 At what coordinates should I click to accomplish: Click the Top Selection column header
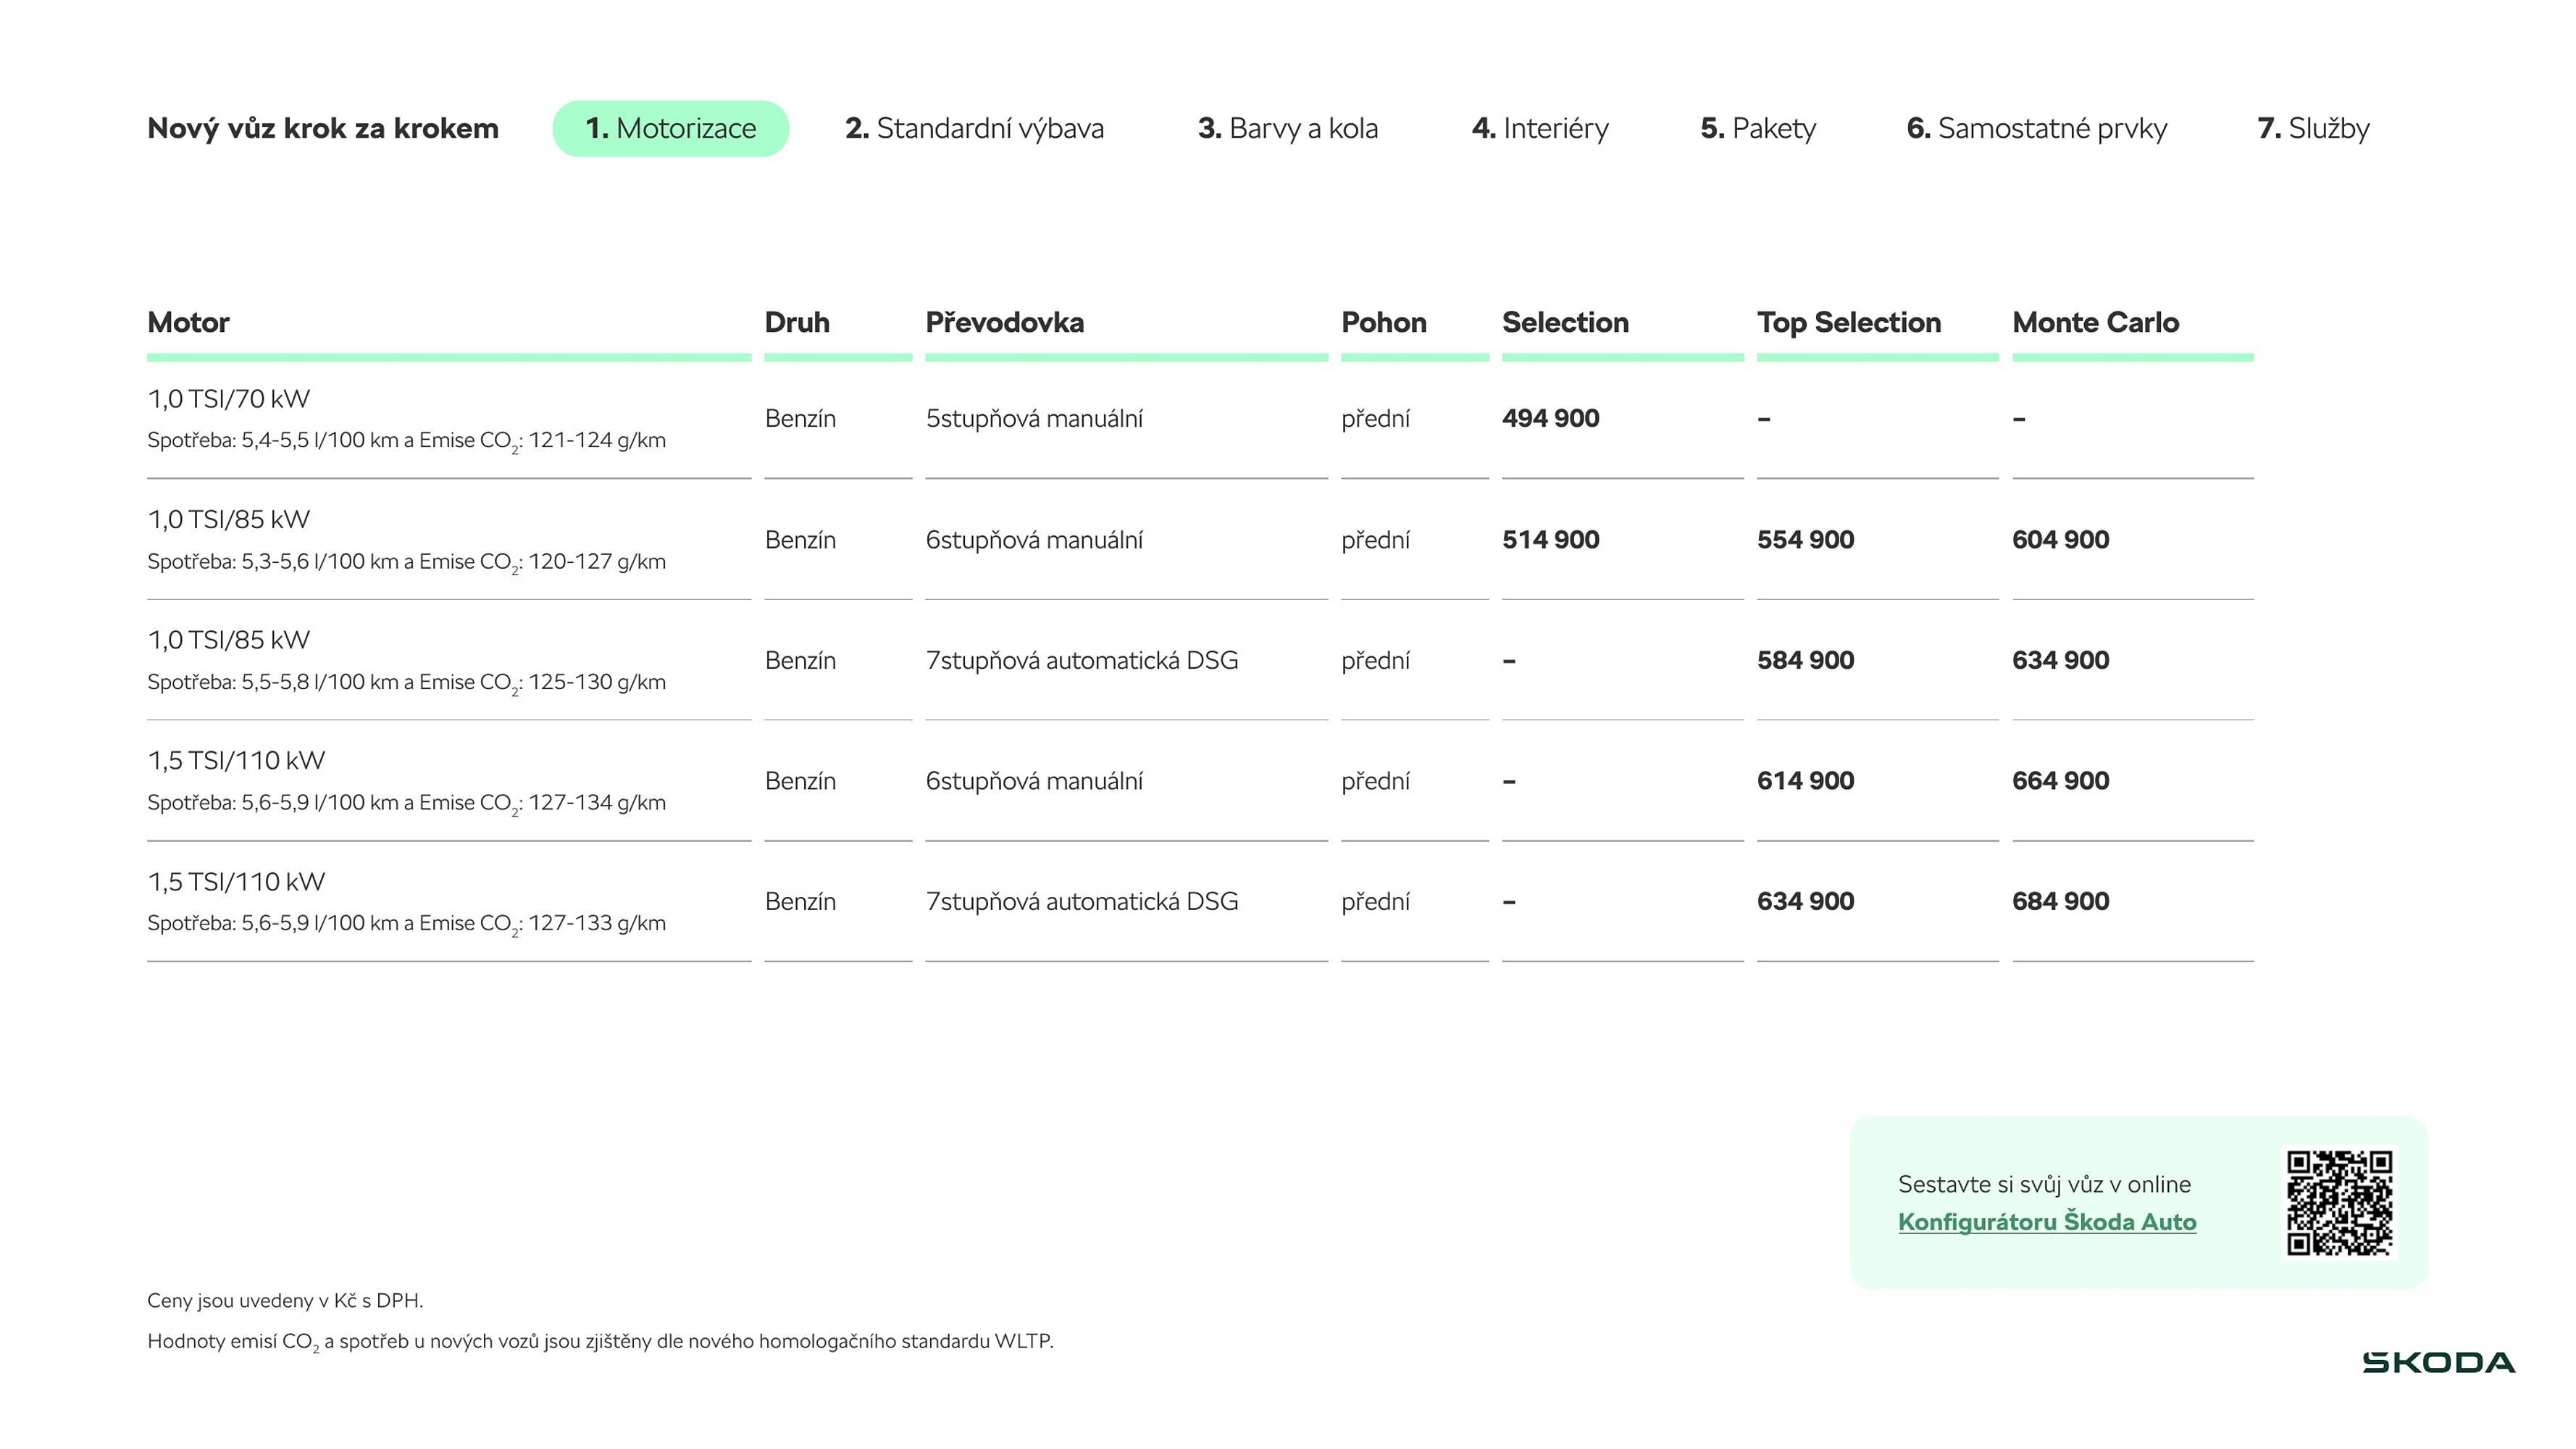(x=1848, y=322)
